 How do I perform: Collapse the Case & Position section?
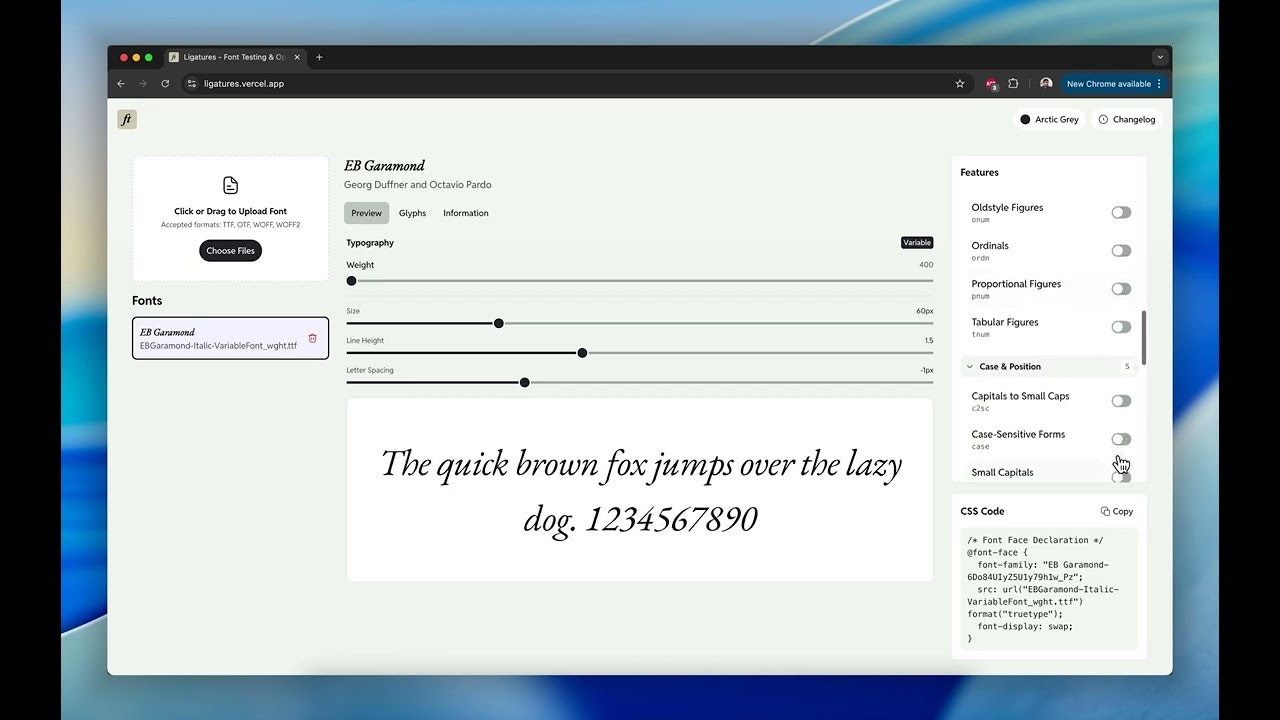tap(968, 366)
